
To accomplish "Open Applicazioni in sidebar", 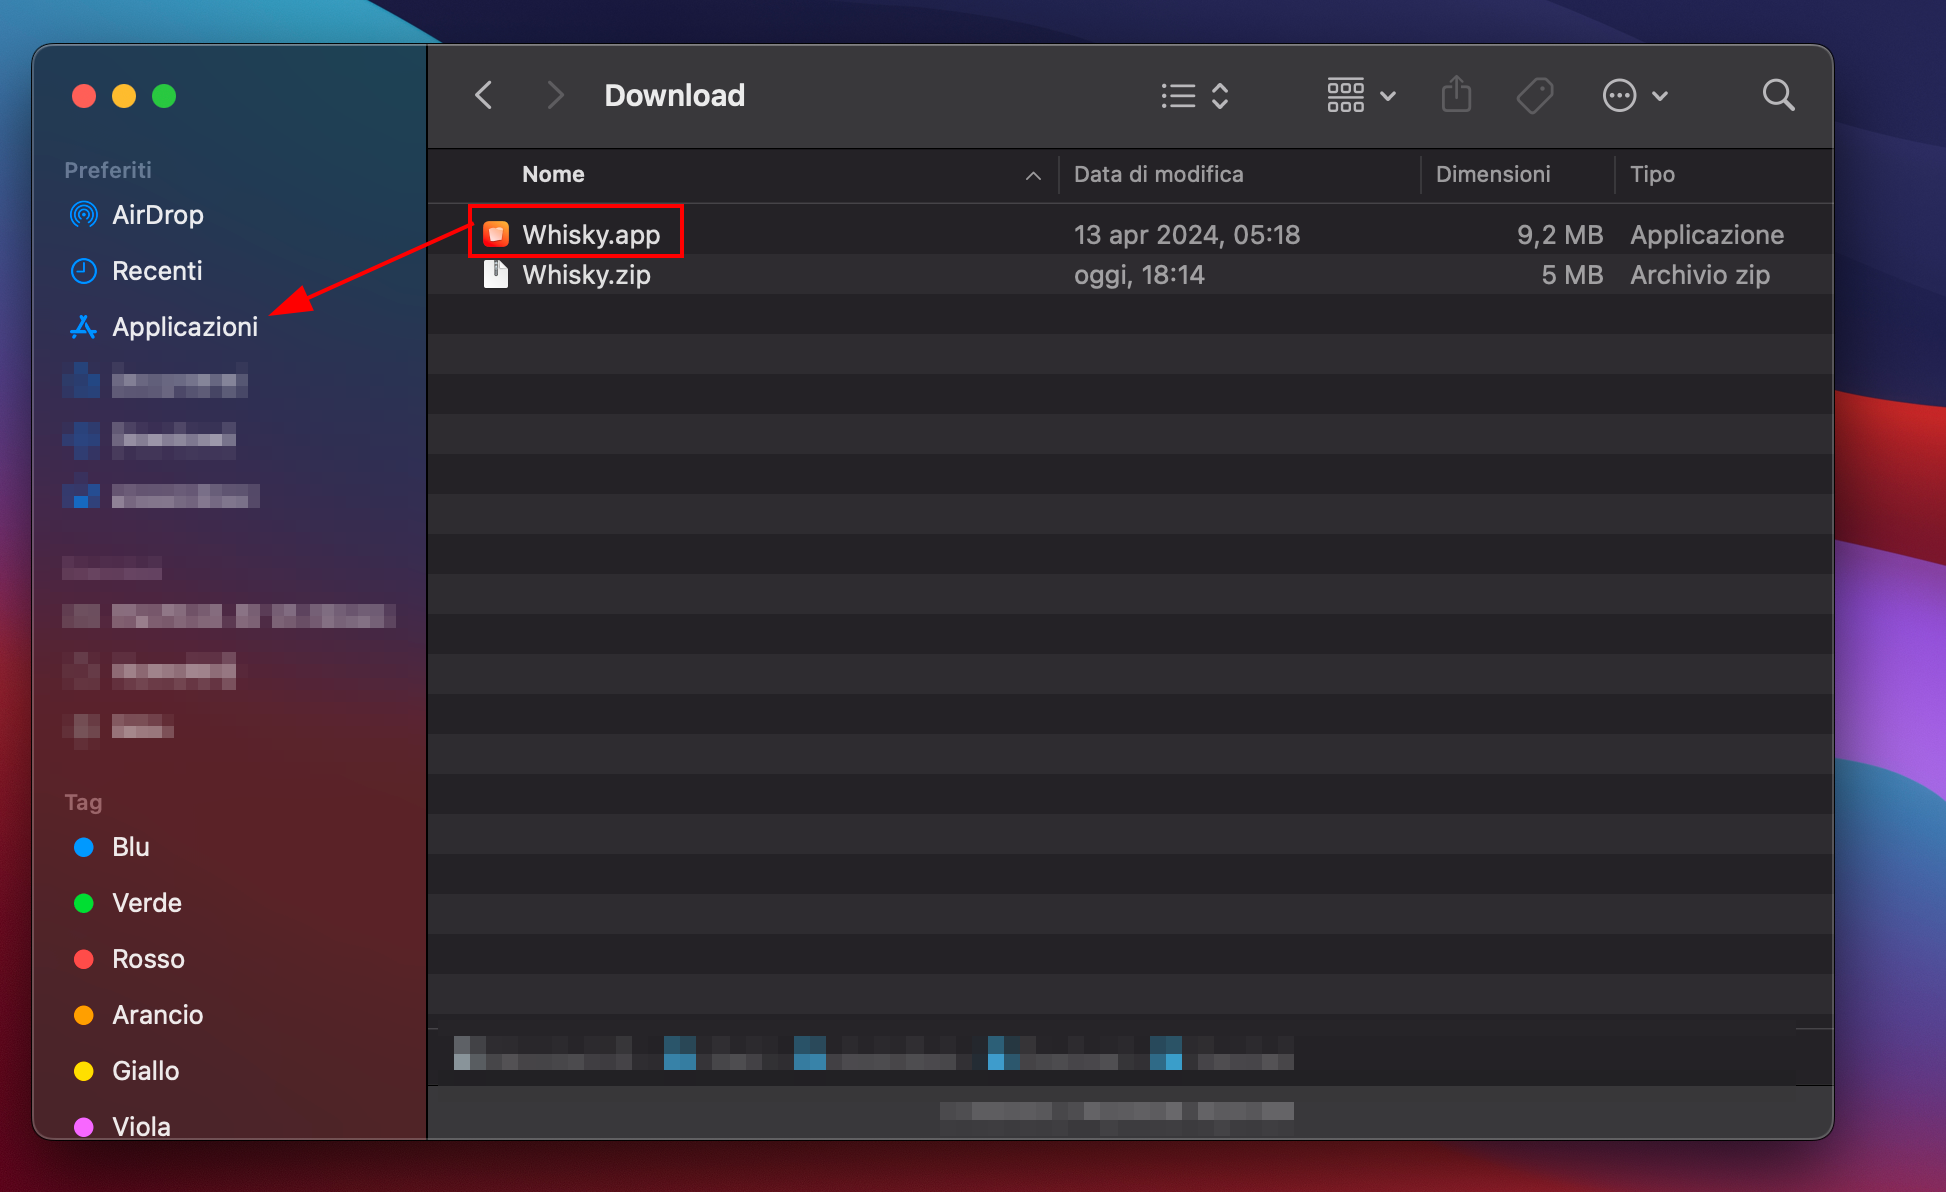I will point(185,327).
